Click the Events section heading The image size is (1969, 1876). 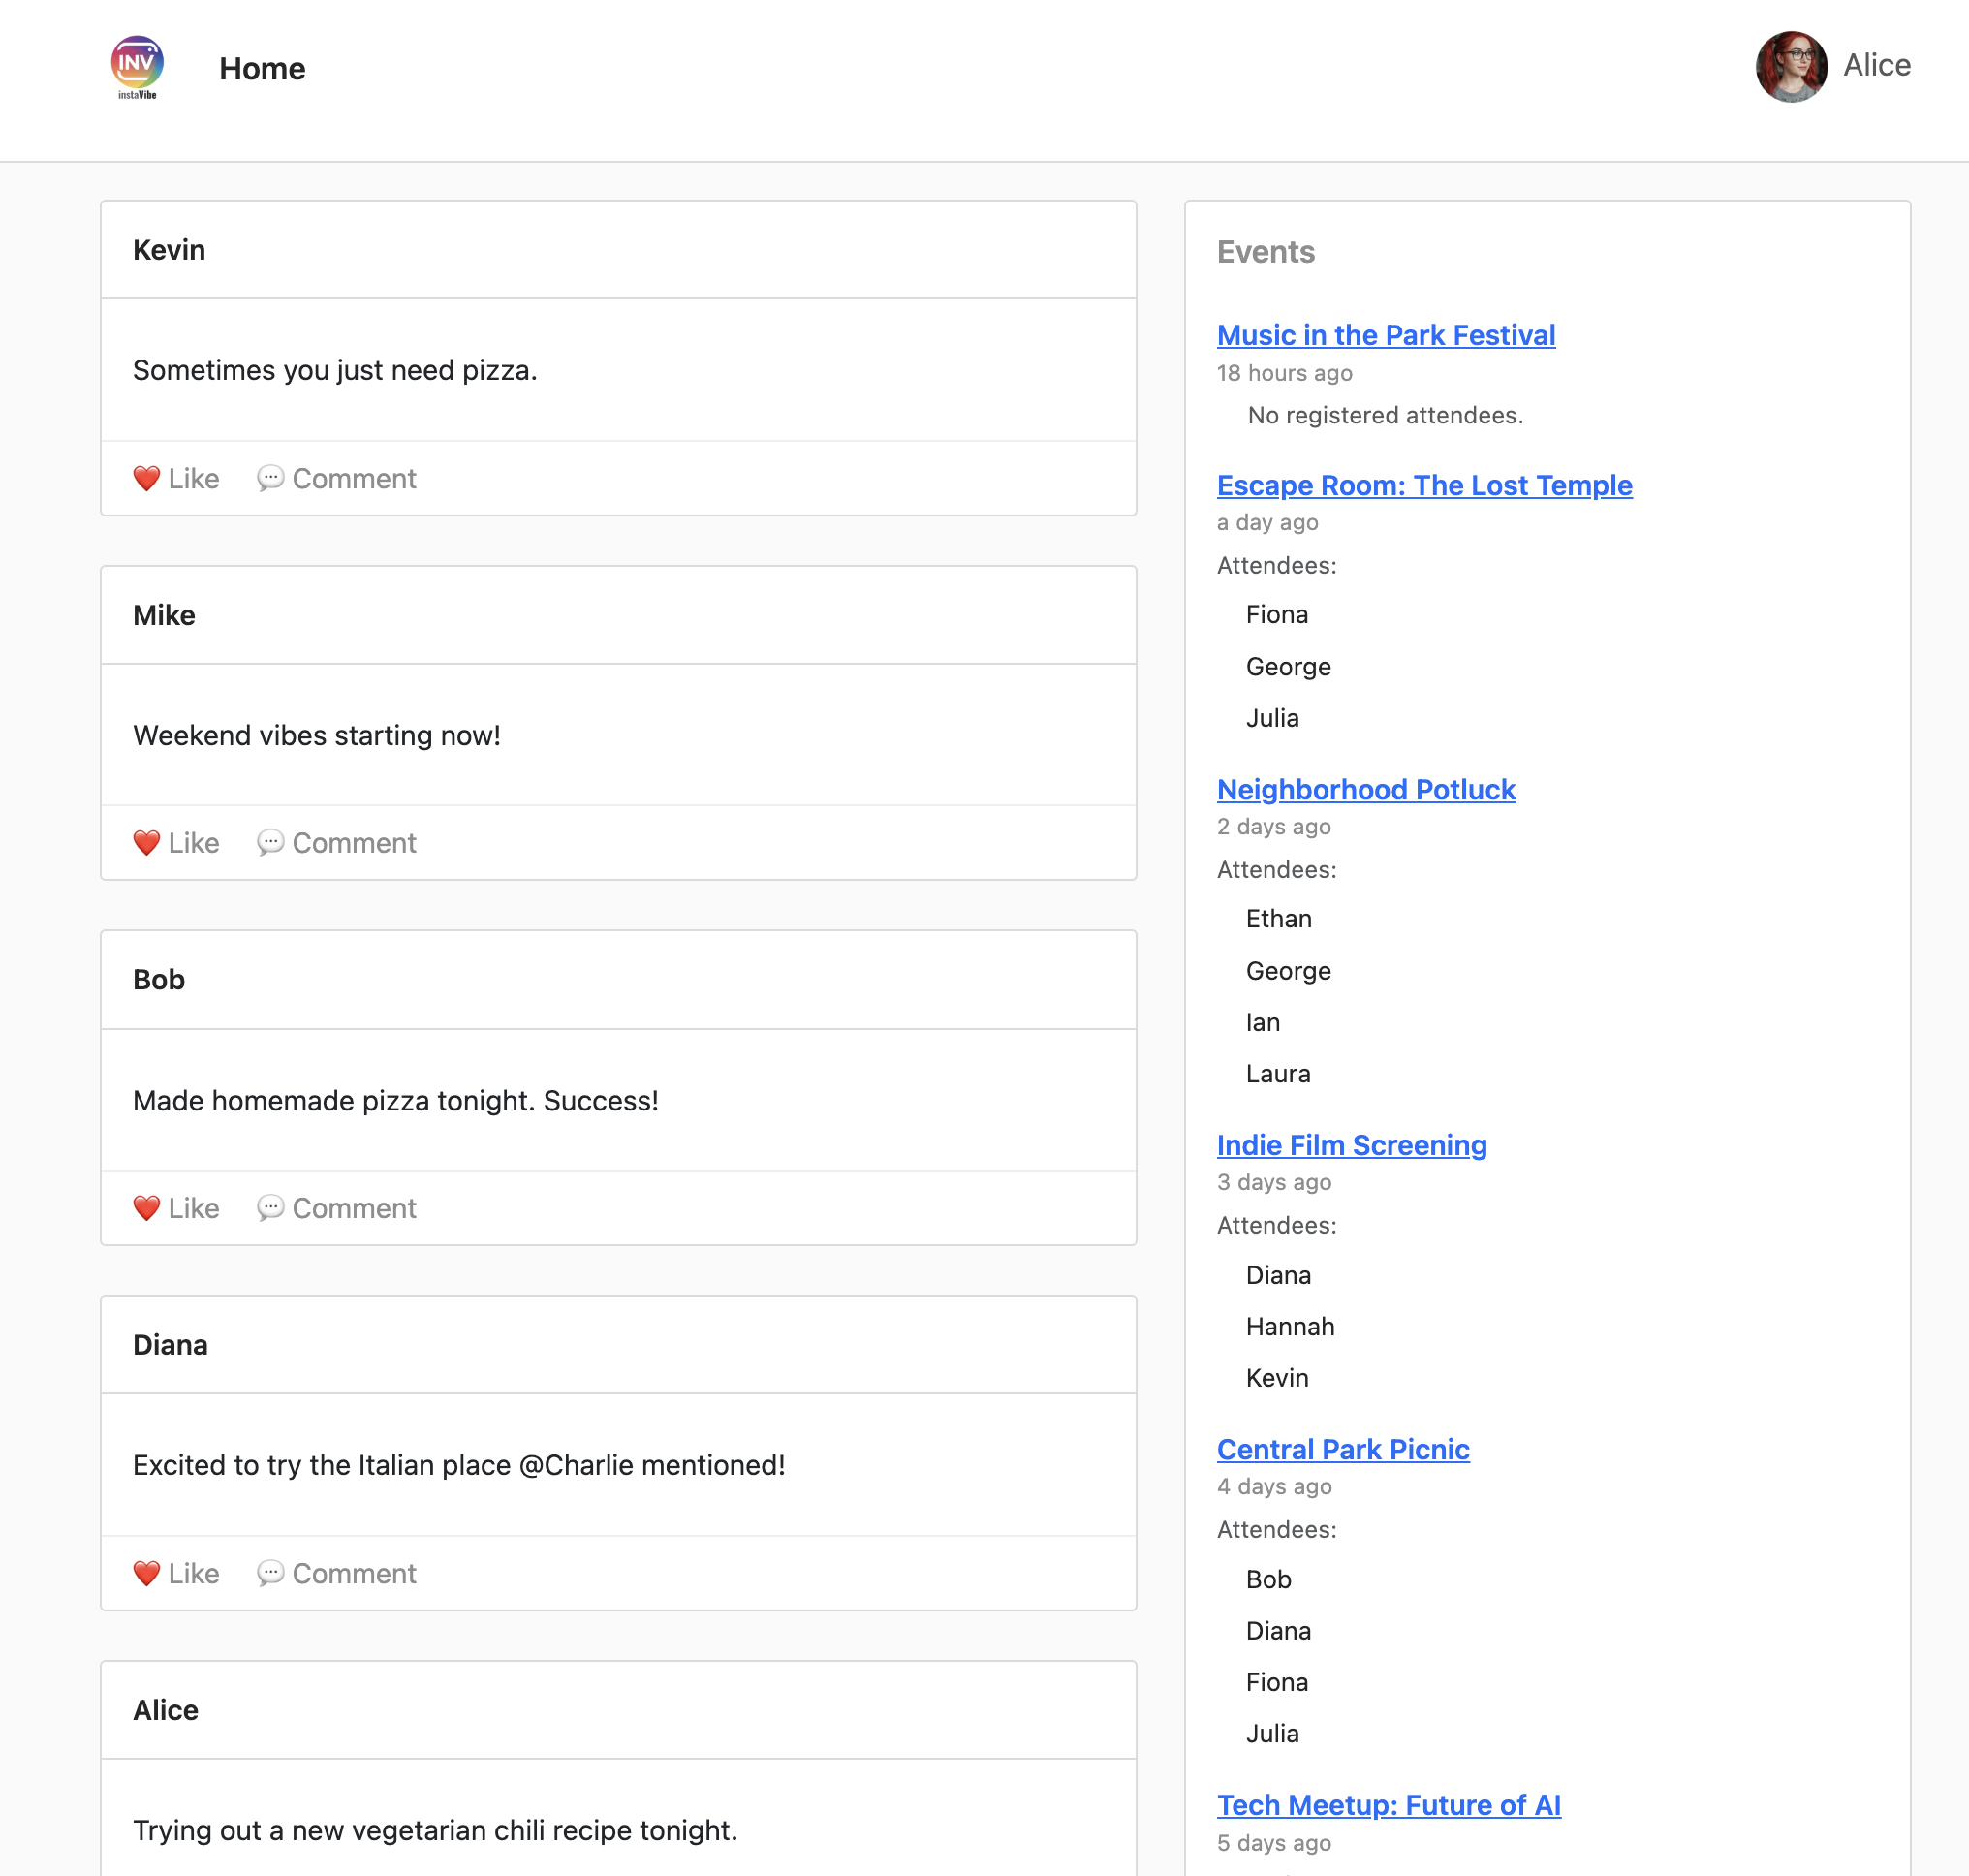[1266, 252]
